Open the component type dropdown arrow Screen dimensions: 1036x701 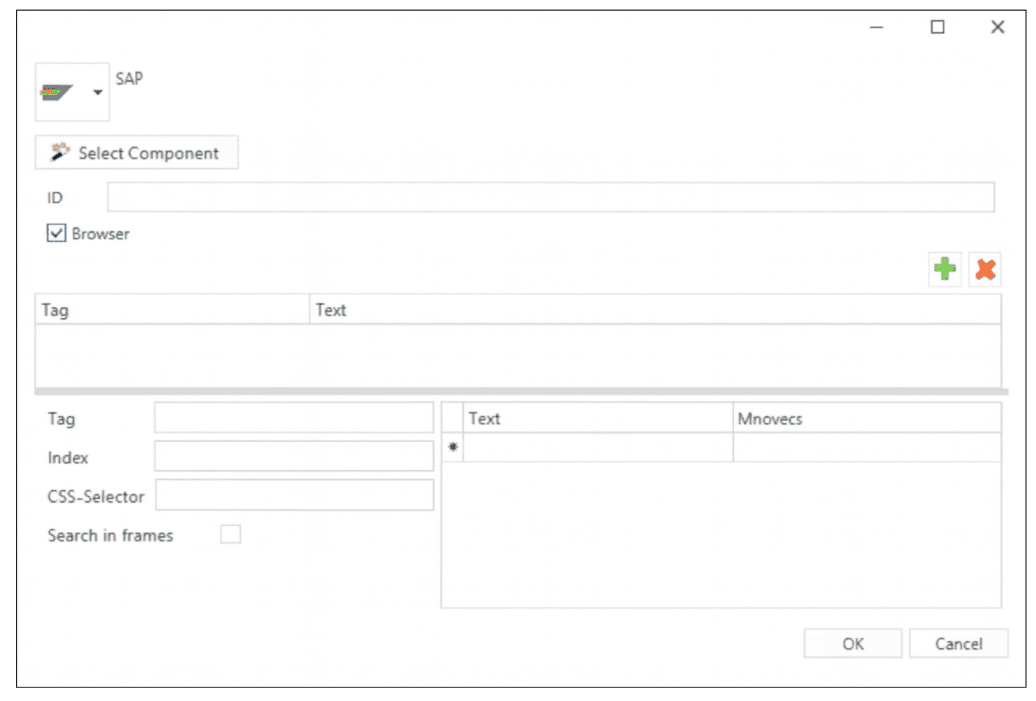[x=97, y=92]
